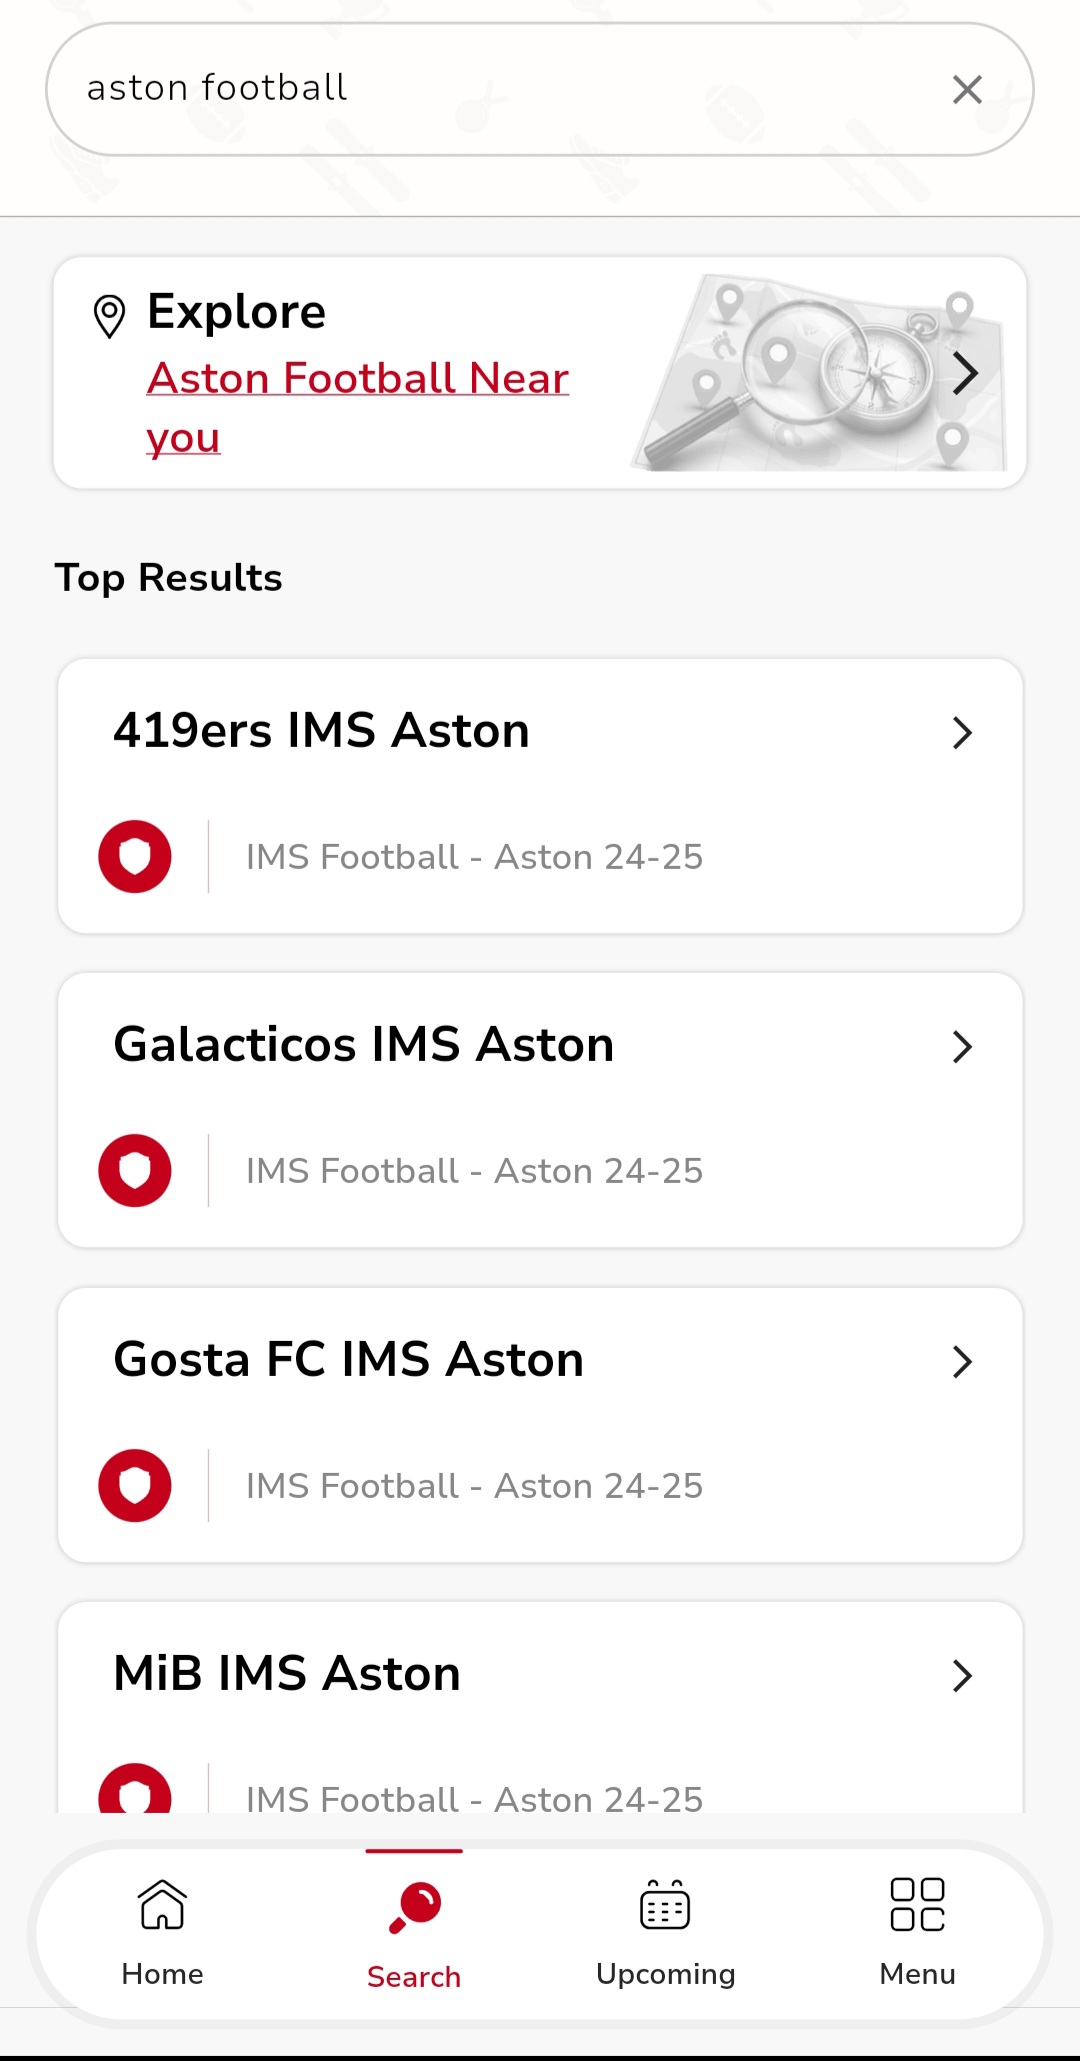Switch to the Upcoming tab label
Image resolution: width=1080 pixels, height=2061 pixels.
666,1974
